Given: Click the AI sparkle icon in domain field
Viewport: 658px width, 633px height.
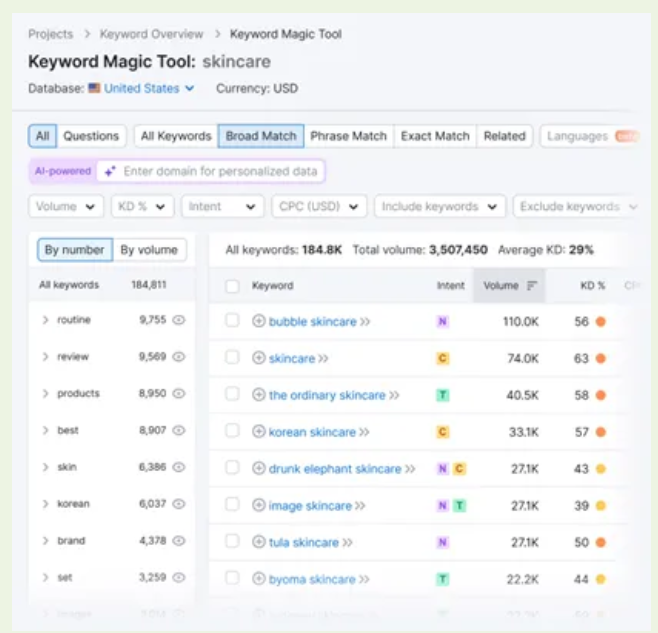Looking at the screenshot, I should point(110,171).
